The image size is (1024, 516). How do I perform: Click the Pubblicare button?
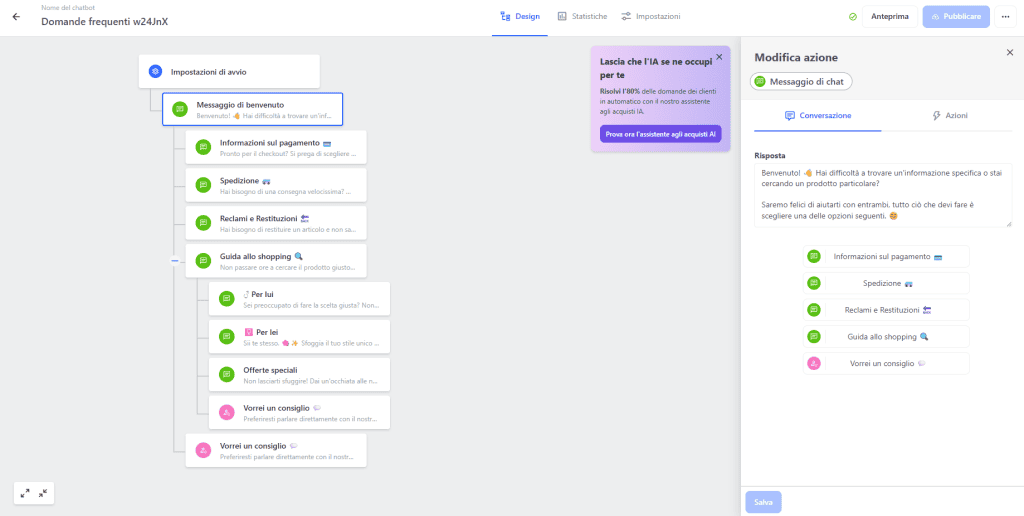pyautogui.click(x=956, y=16)
